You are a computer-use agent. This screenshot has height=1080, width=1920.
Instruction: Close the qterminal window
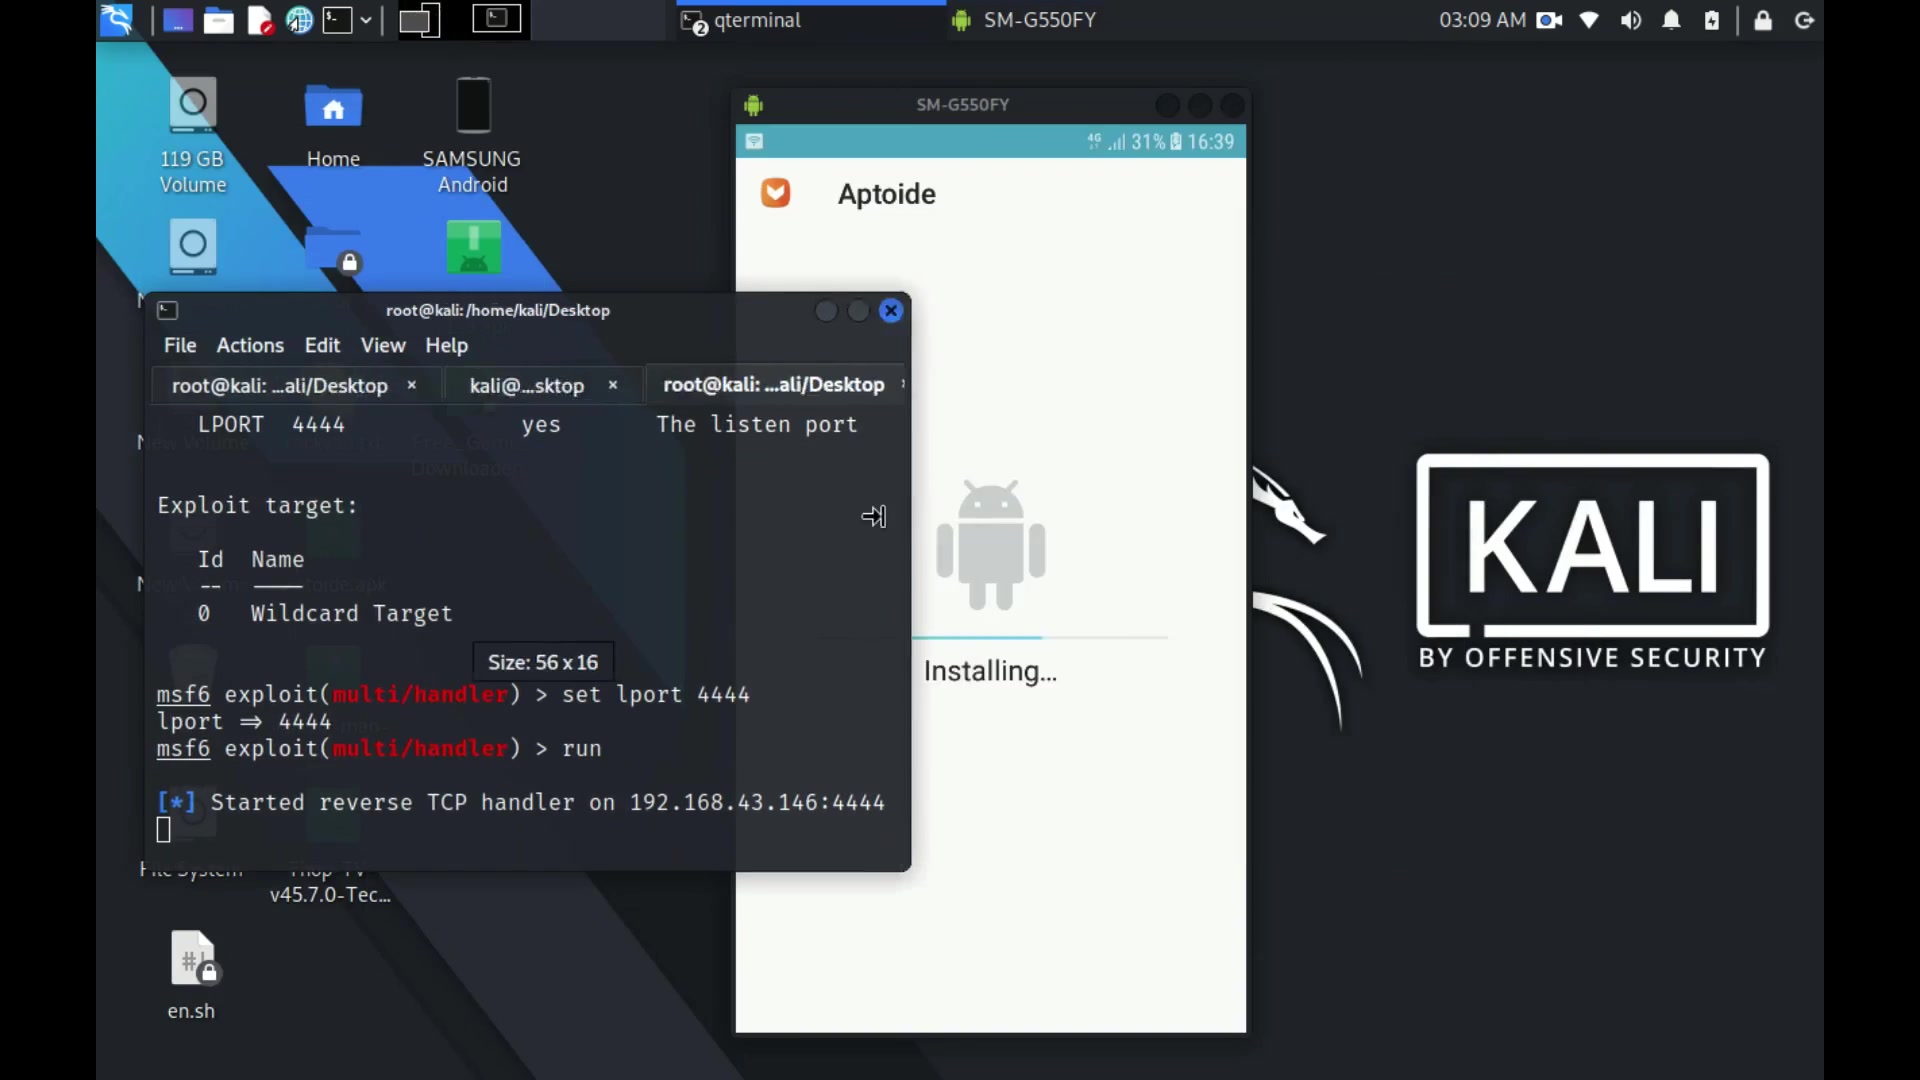[x=891, y=311]
